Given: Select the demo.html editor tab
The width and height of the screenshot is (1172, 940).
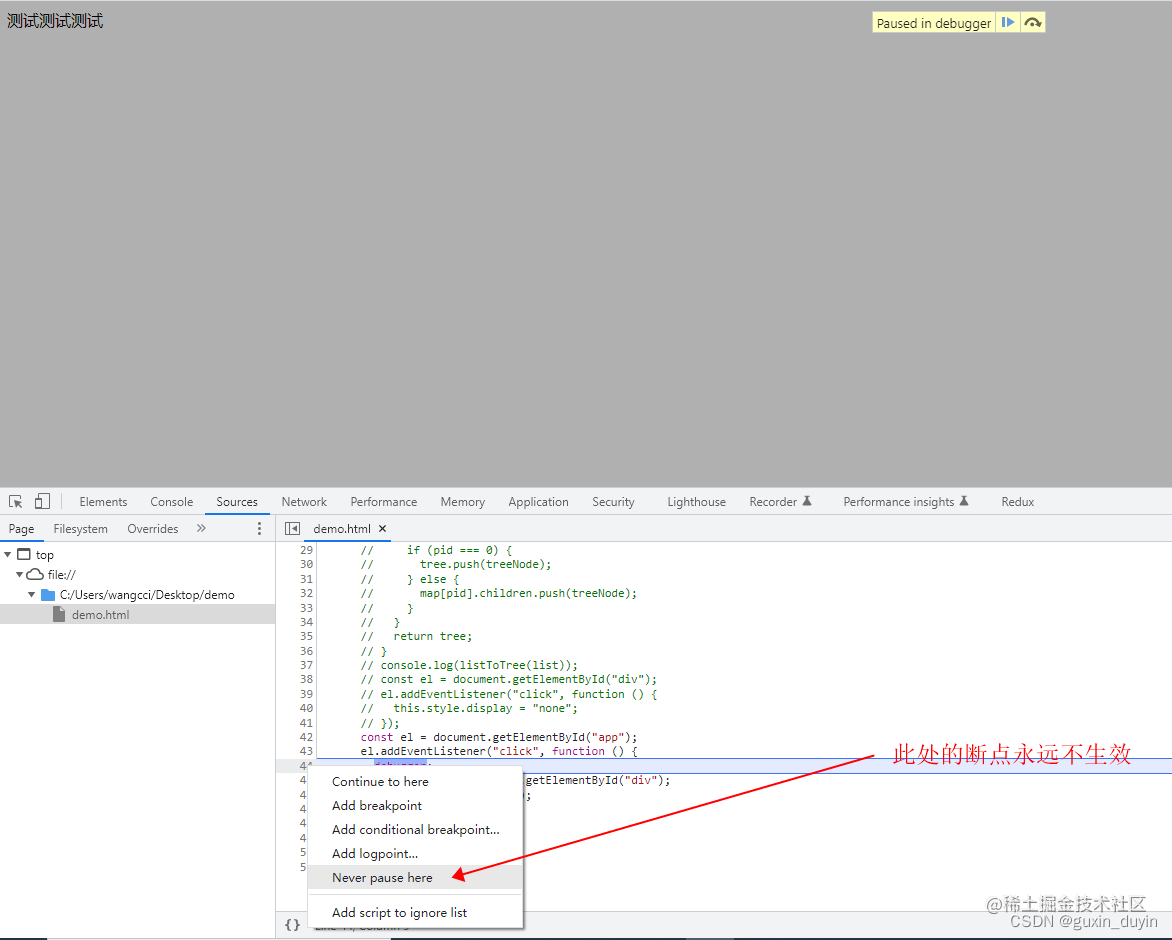Looking at the screenshot, I should (x=342, y=528).
